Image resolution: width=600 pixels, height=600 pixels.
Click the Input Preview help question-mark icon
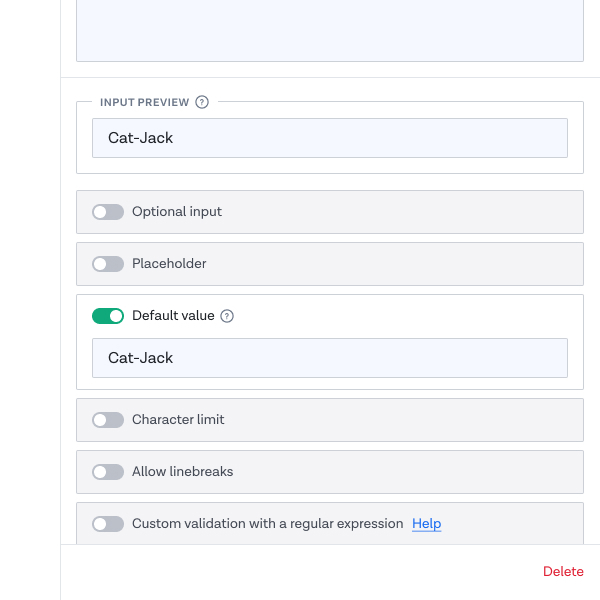pyautogui.click(x=202, y=102)
